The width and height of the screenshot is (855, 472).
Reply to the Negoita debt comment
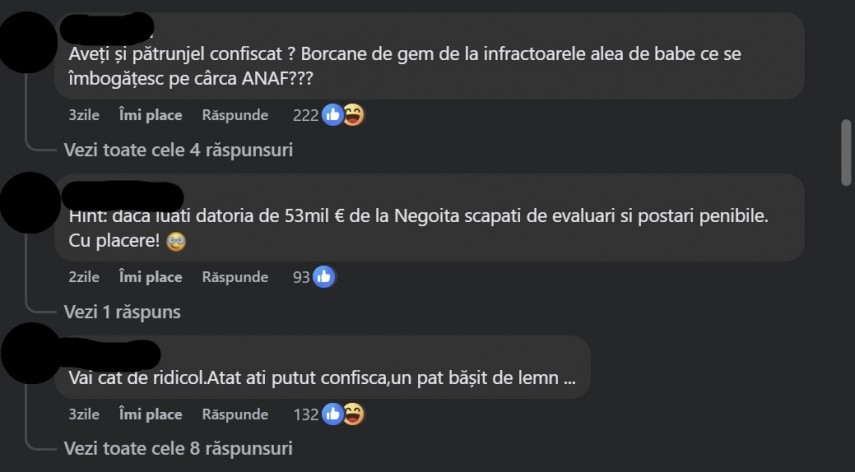[235, 277]
